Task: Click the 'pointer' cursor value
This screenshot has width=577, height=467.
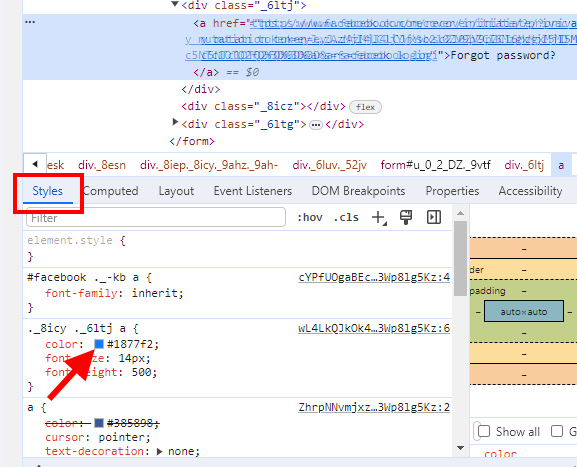Action: [121, 437]
